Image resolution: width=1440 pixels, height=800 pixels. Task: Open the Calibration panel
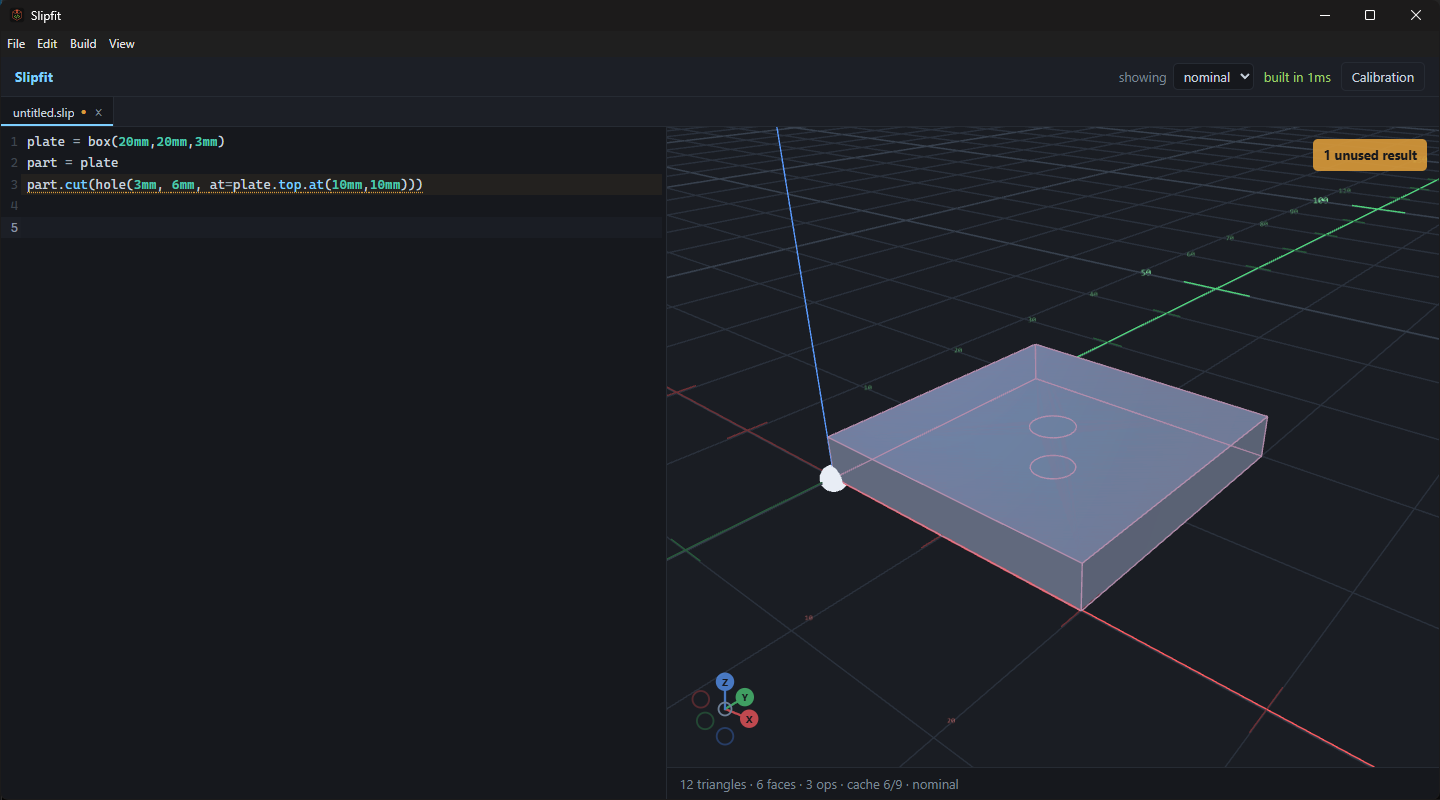pos(1383,77)
